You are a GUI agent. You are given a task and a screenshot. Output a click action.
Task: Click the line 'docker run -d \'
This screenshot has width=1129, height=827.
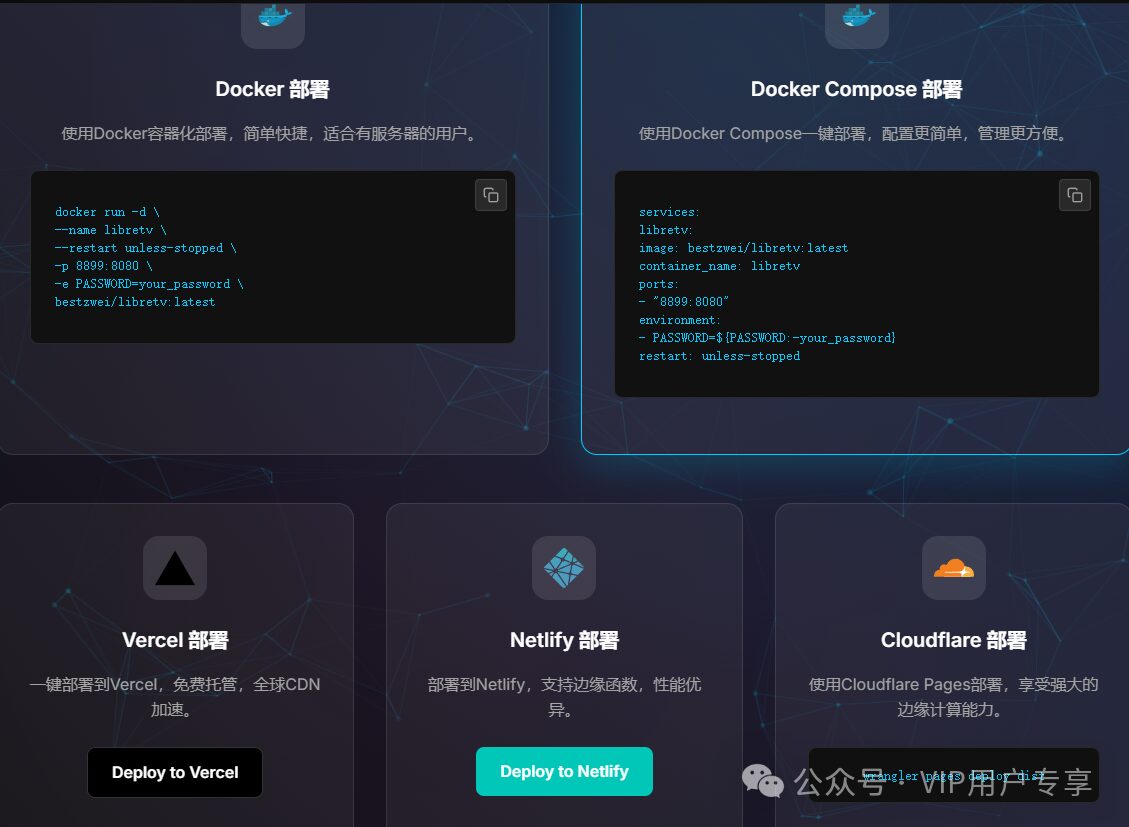point(107,212)
